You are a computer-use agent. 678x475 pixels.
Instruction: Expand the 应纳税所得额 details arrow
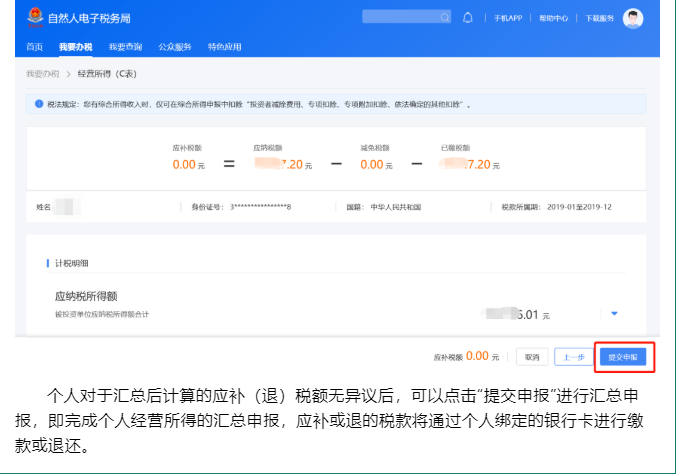615,315
